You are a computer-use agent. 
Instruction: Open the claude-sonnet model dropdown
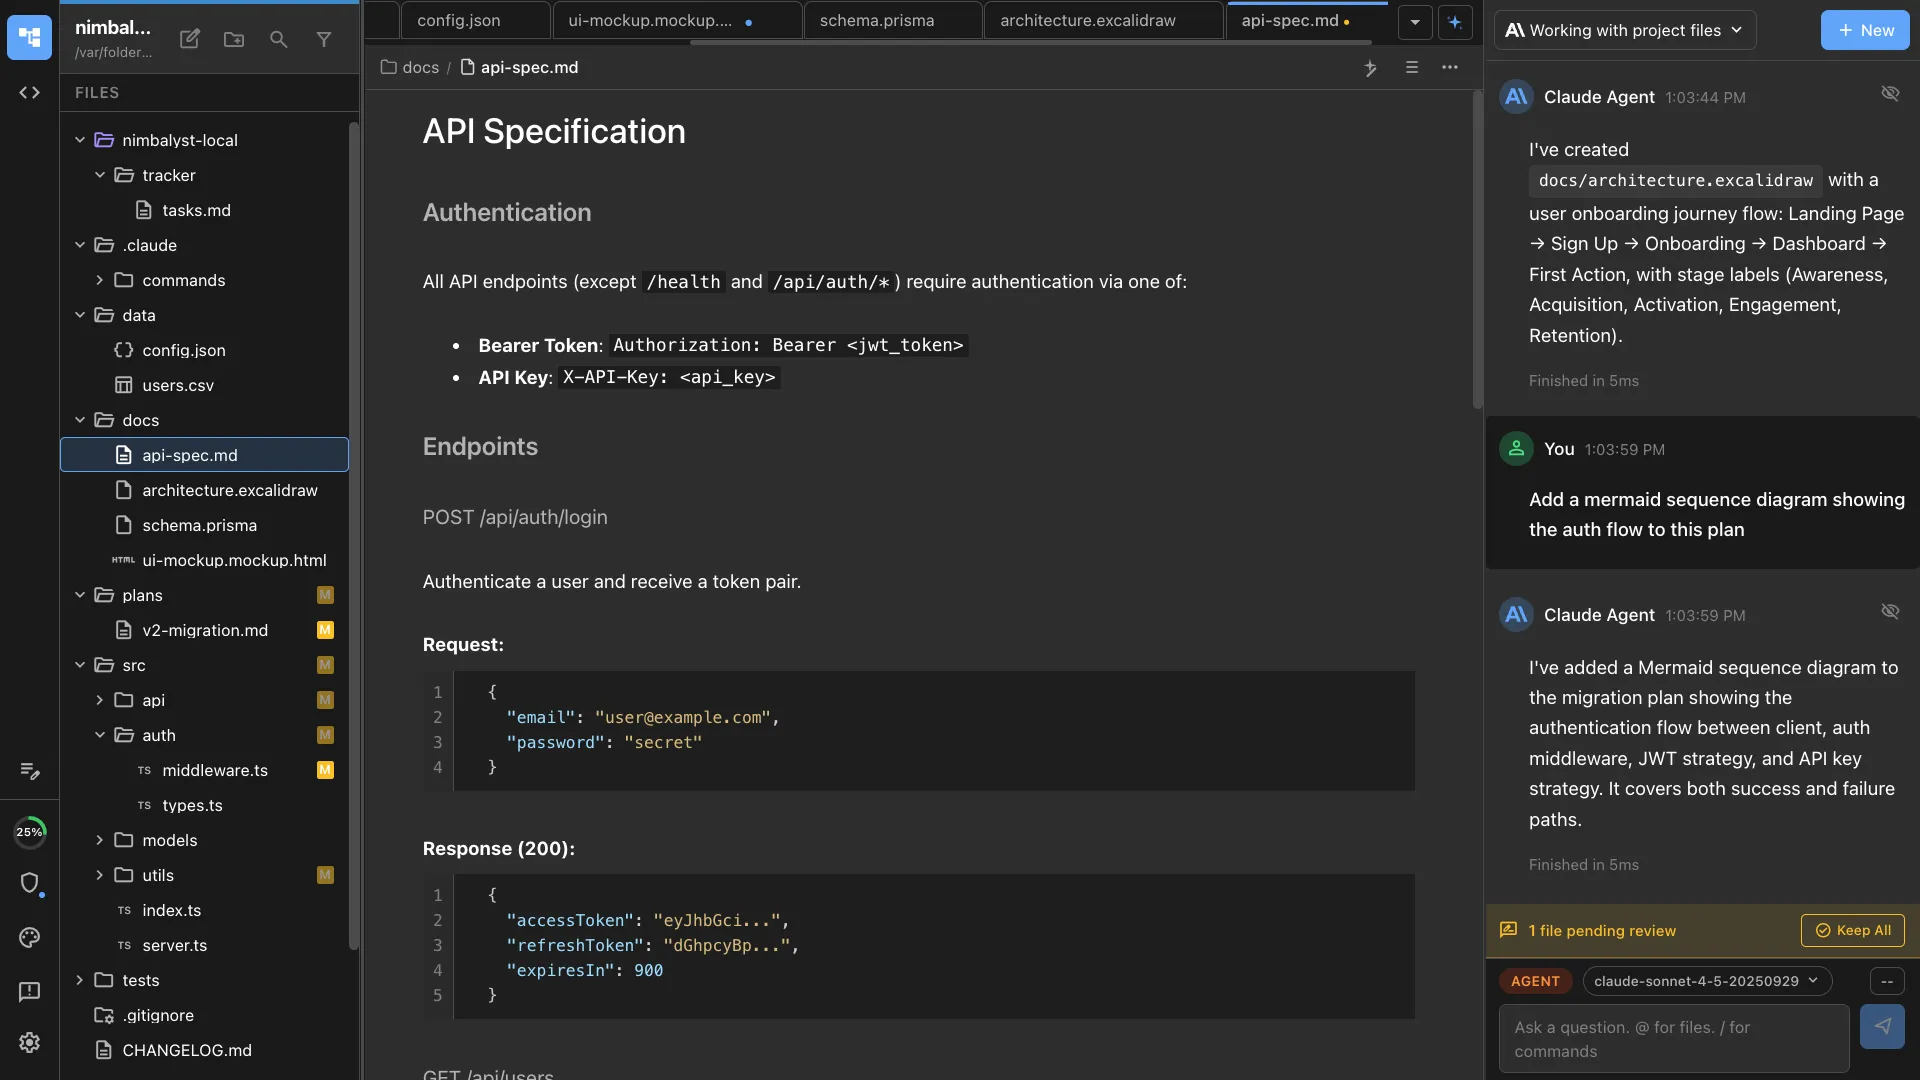click(1706, 981)
